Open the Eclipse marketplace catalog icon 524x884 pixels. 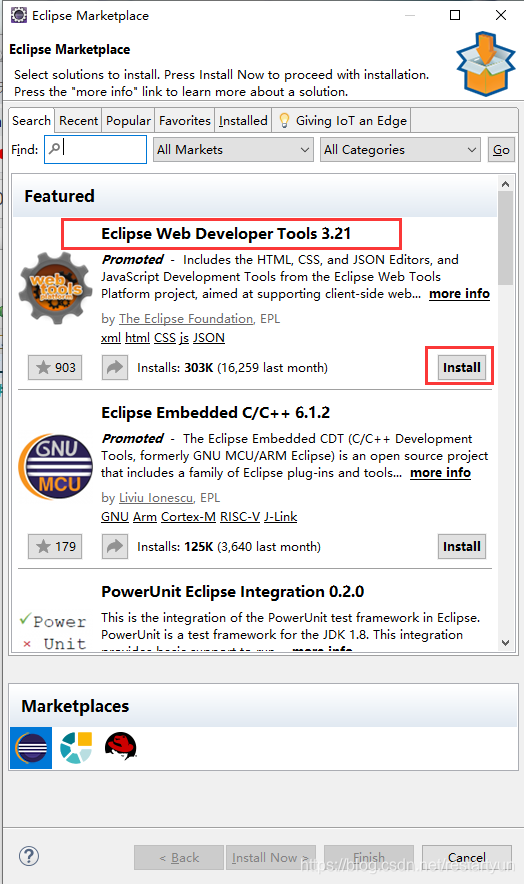(x=31, y=748)
